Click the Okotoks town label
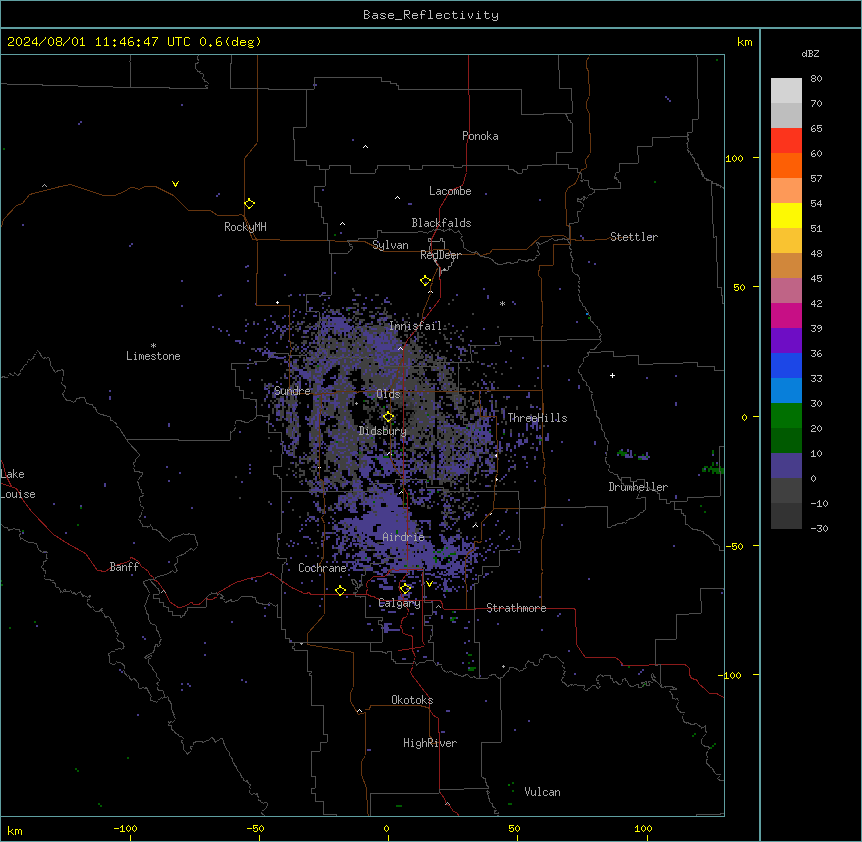The width and height of the screenshot is (862, 842). click(x=412, y=700)
